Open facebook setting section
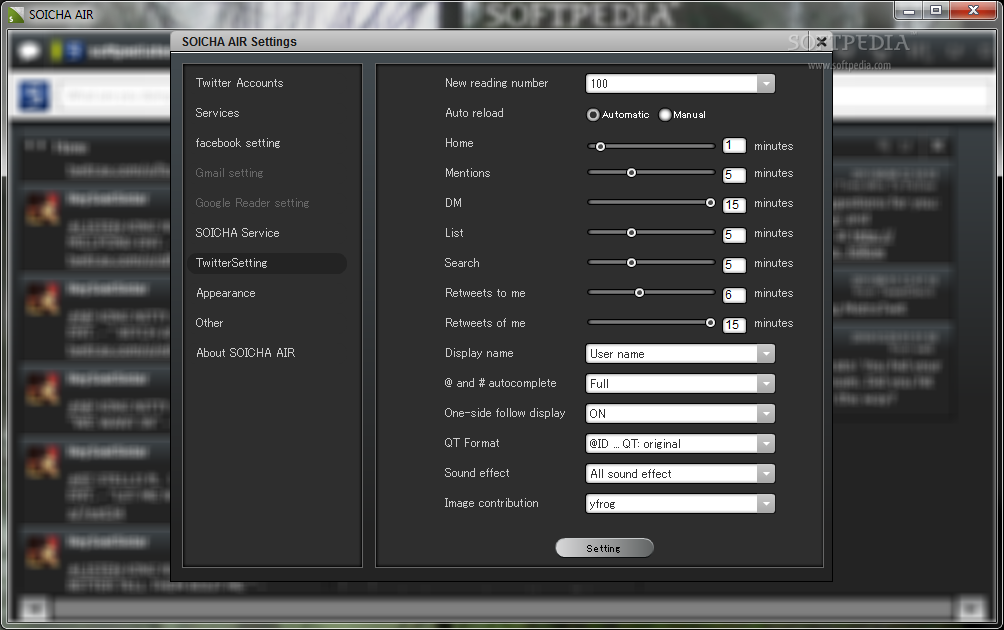Viewport: 1004px width, 630px height. [238, 143]
